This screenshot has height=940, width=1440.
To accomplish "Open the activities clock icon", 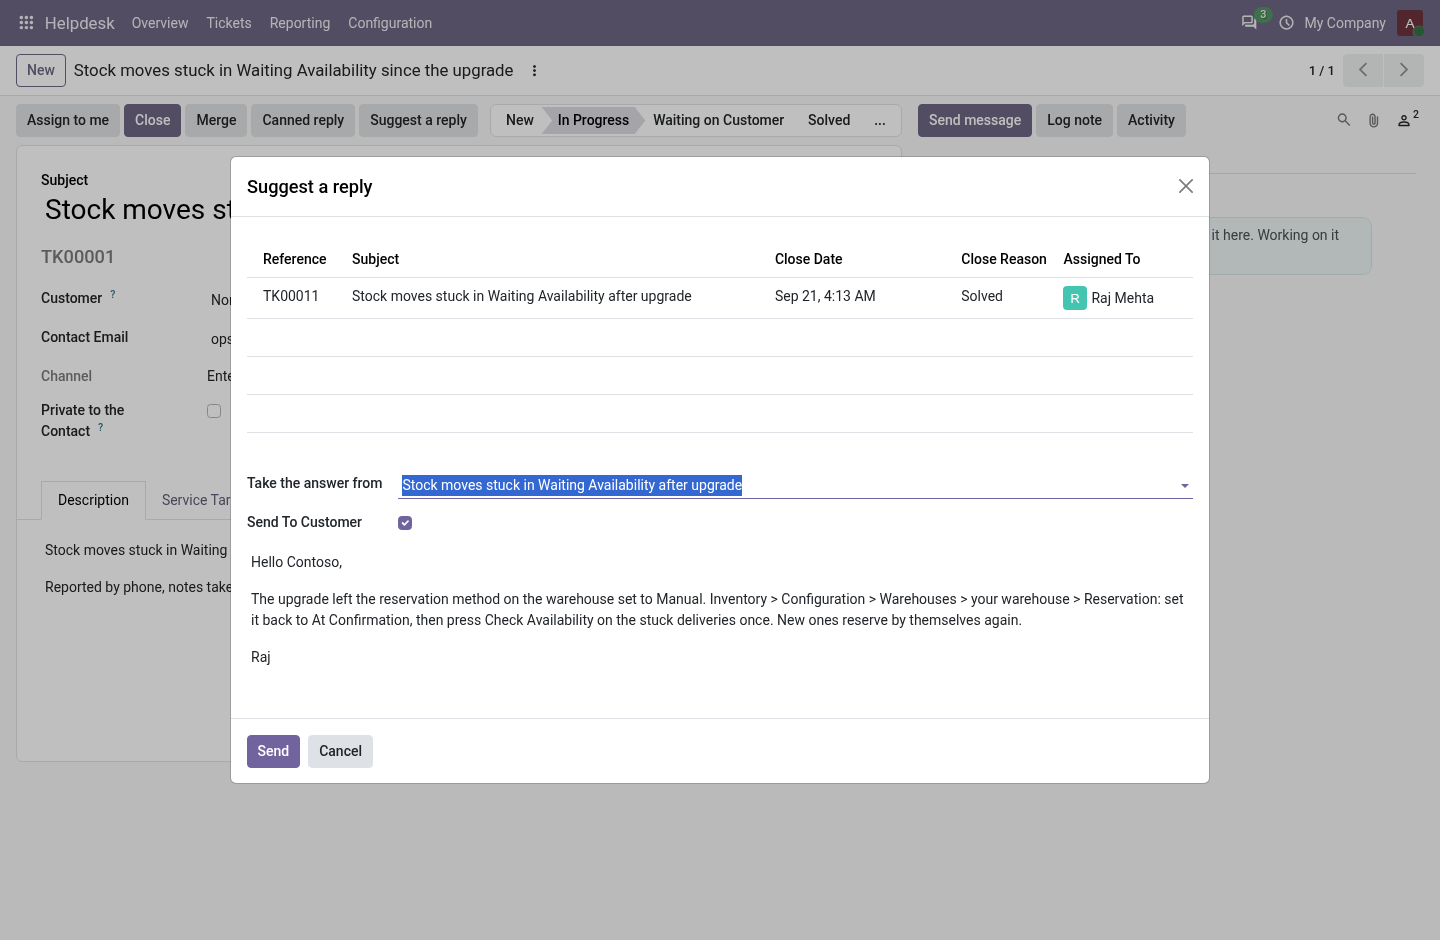I will [1286, 23].
